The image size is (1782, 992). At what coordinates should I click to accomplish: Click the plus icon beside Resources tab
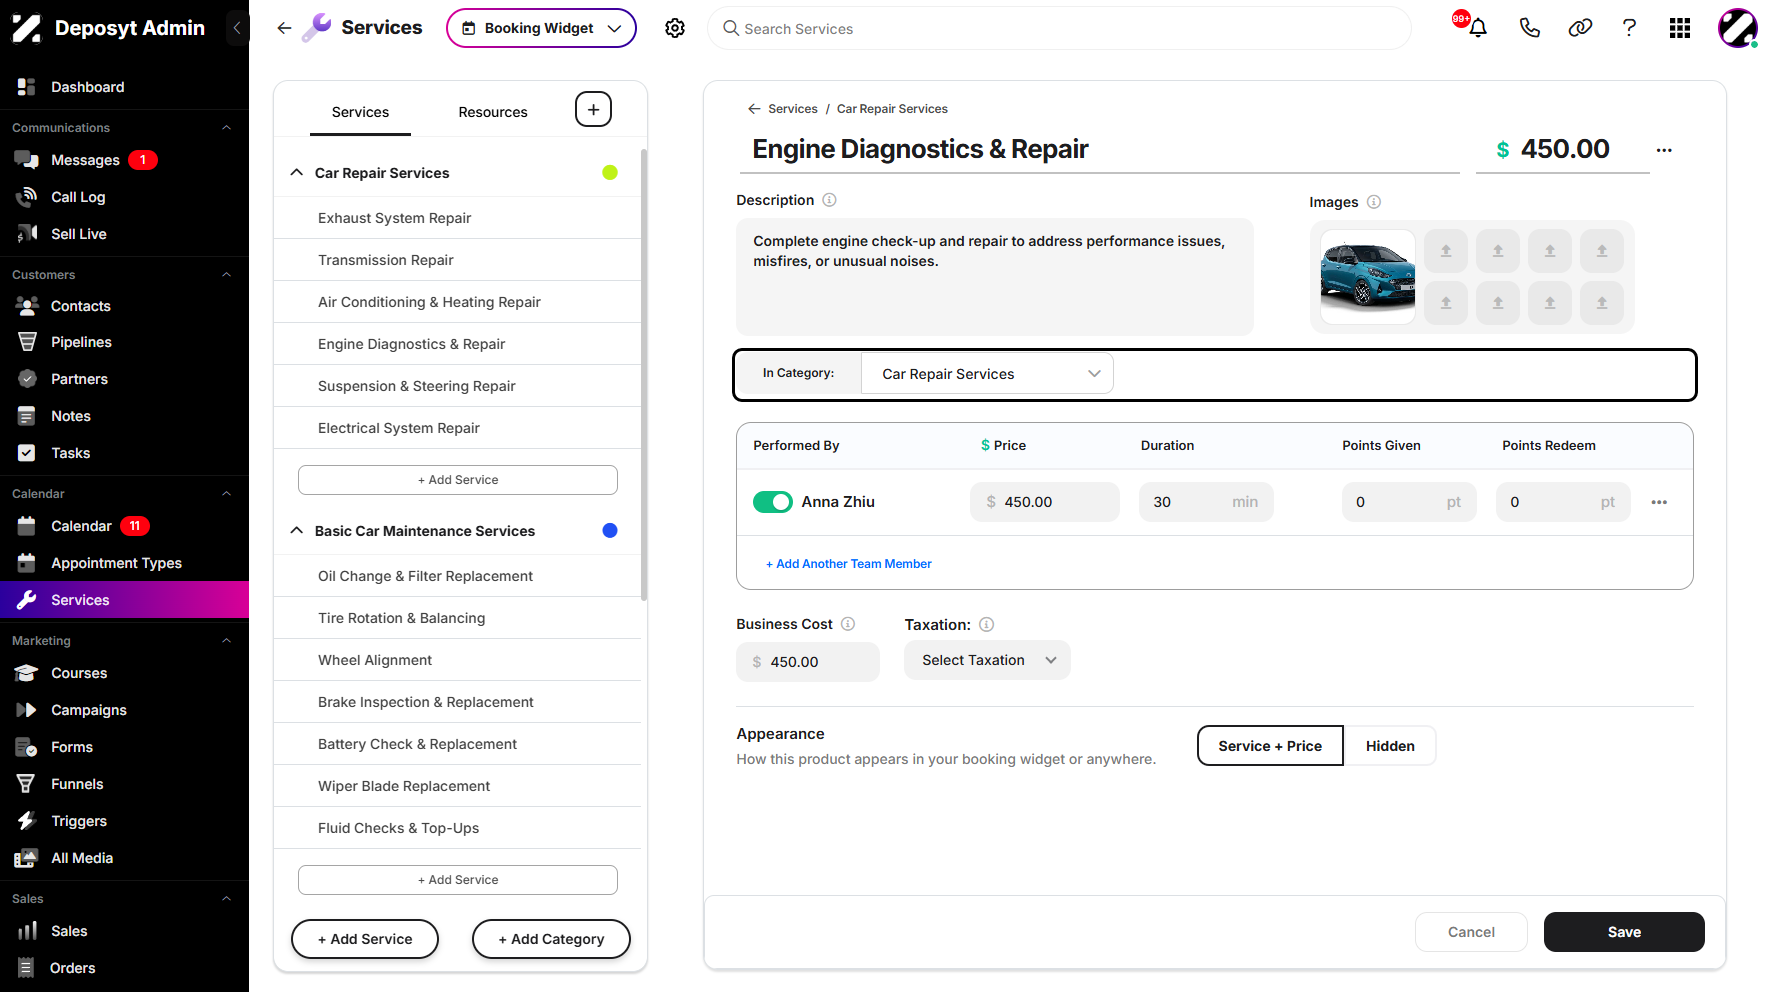[593, 110]
